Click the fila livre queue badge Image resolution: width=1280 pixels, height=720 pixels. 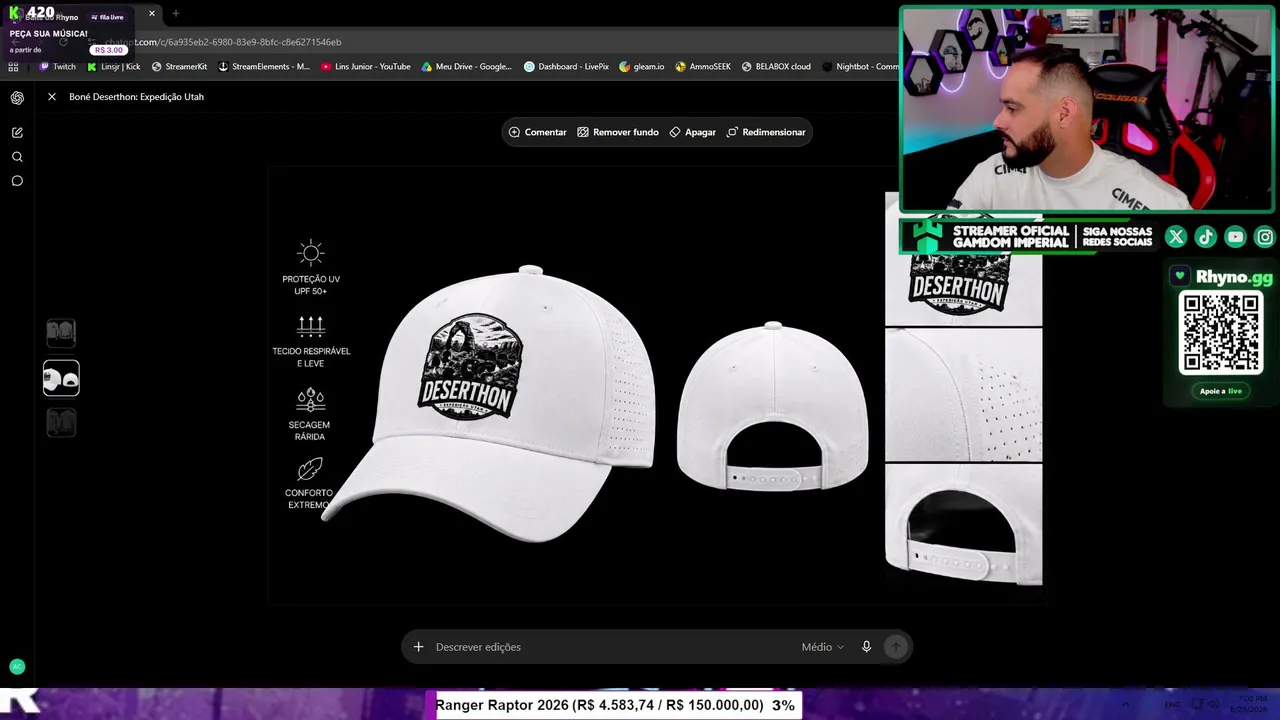pos(107,17)
